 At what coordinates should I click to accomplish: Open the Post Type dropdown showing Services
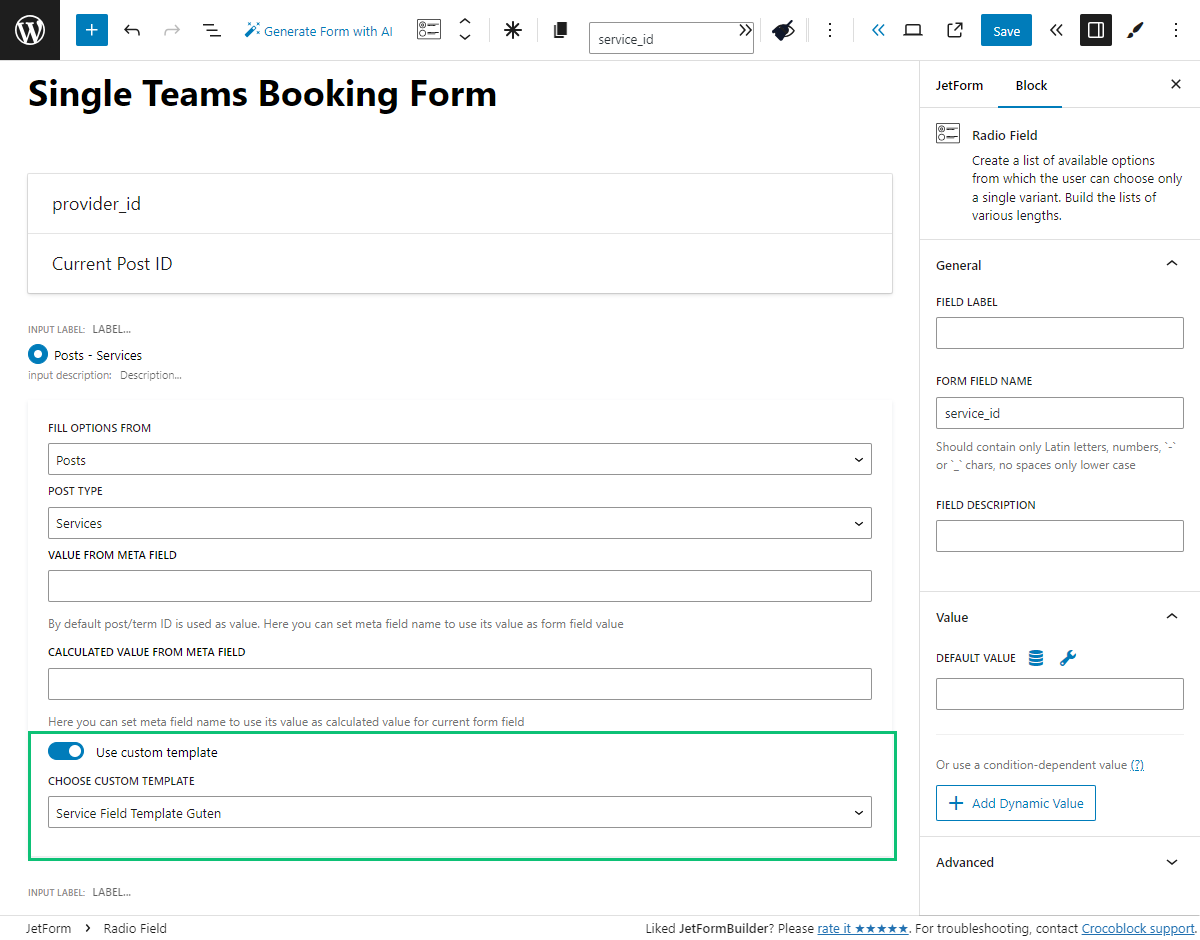point(459,522)
